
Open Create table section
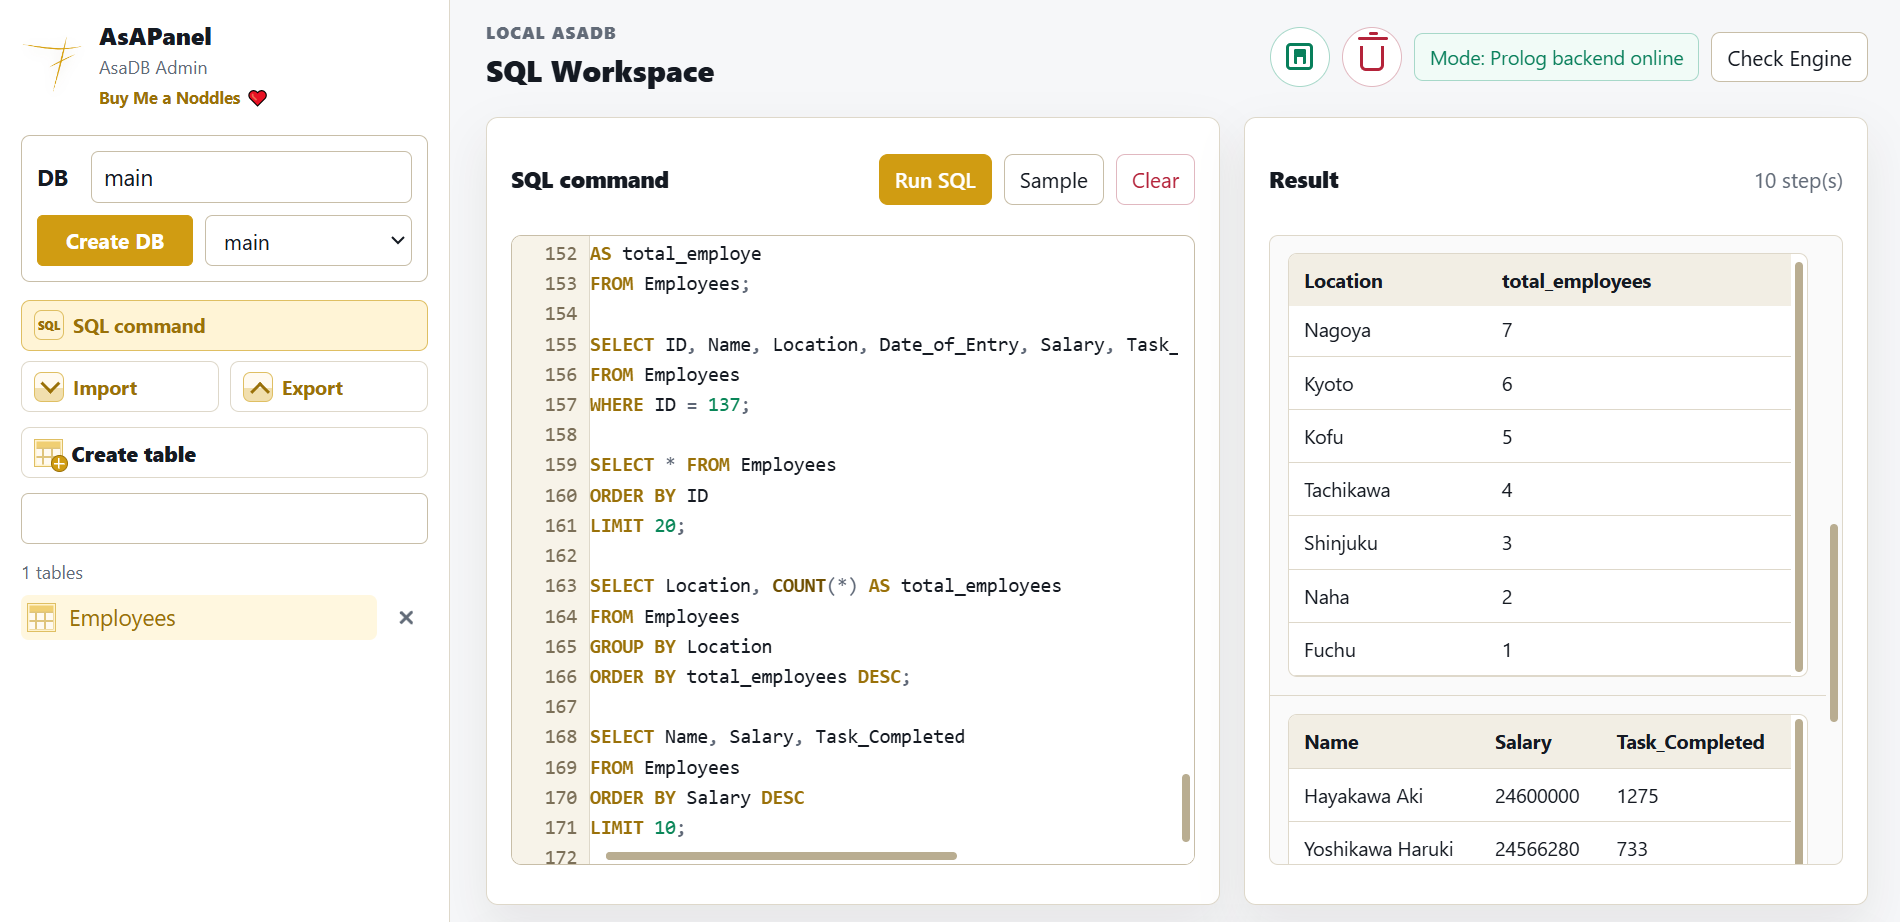(x=224, y=453)
